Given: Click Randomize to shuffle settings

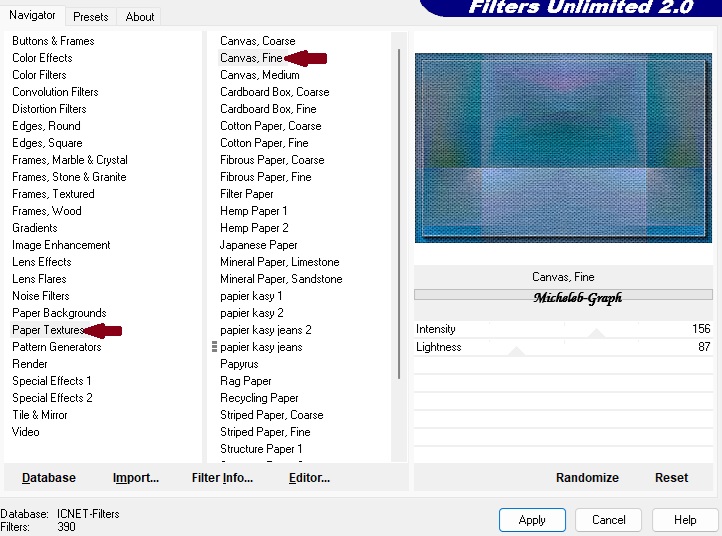Looking at the screenshot, I should 587,478.
